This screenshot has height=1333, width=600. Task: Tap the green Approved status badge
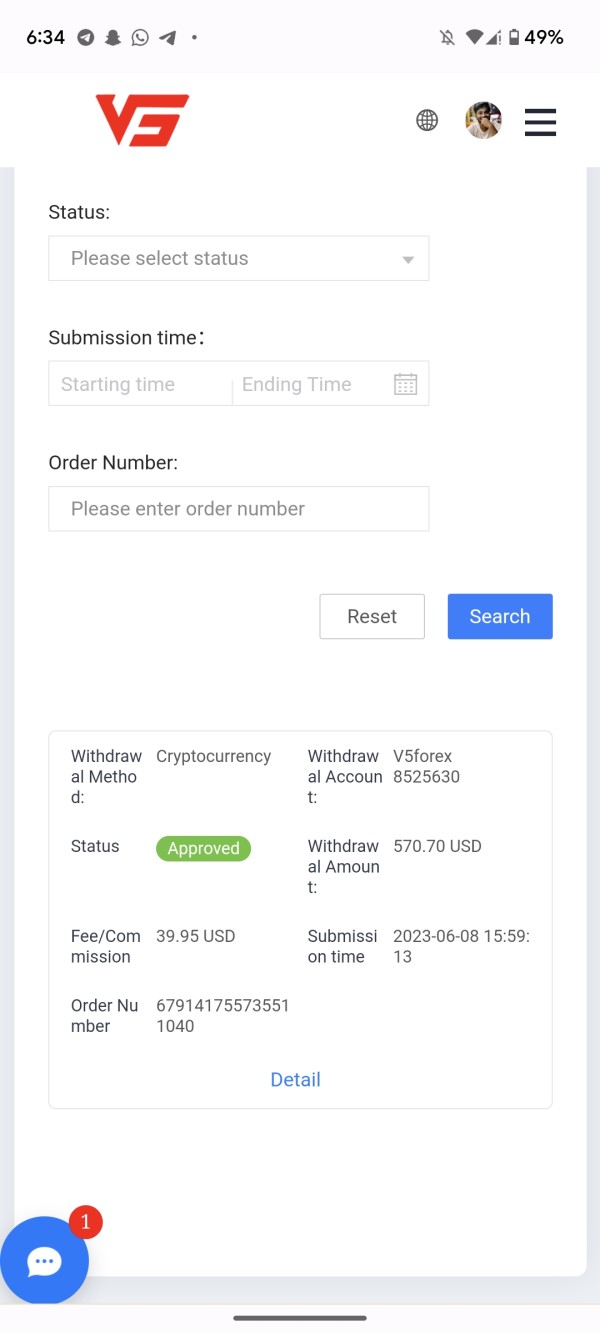[x=203, y=848]
